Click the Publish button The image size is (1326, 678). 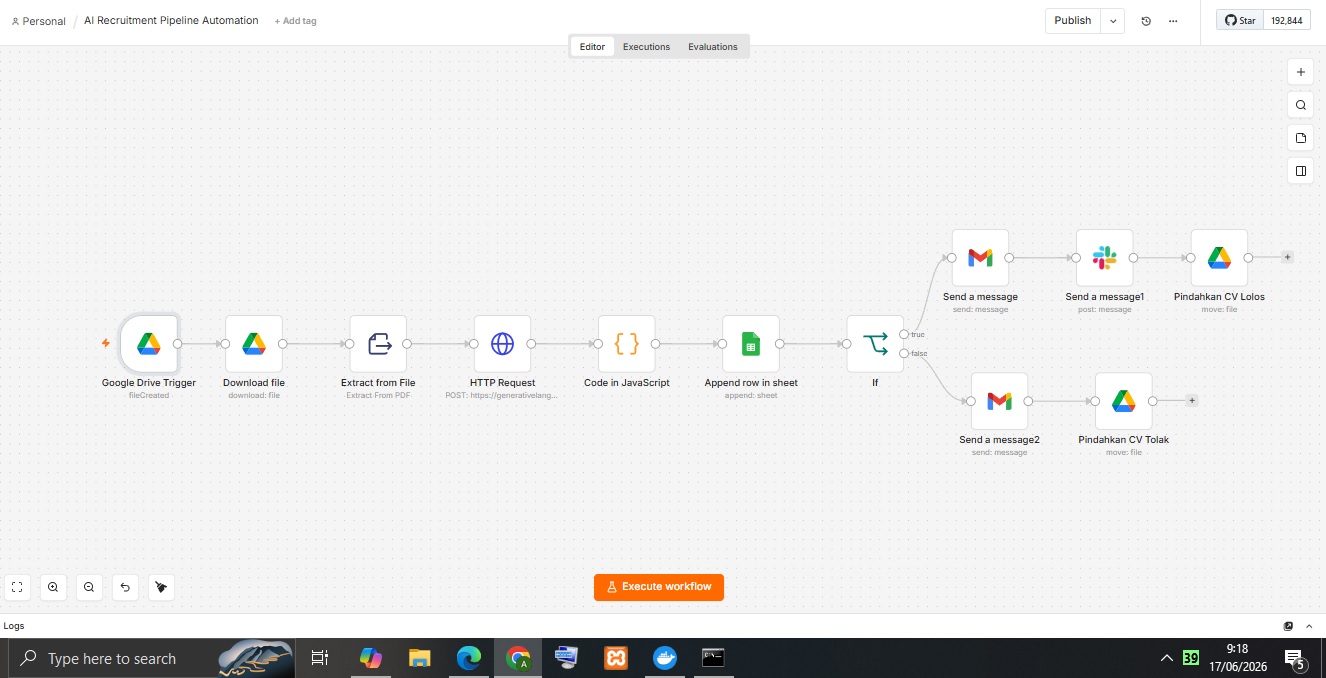[x=1073, y=20]
